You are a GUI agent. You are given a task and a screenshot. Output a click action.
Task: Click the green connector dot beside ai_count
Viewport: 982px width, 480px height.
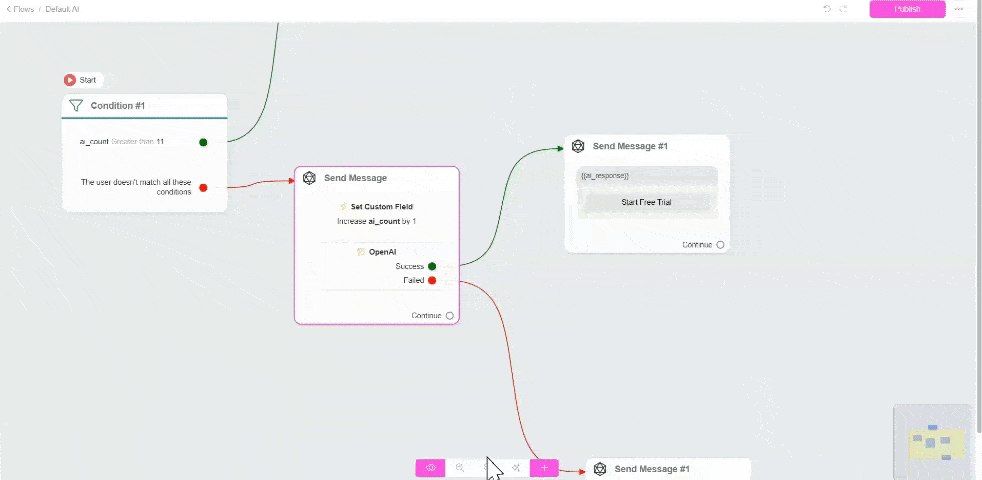click(x=203, y=142)
